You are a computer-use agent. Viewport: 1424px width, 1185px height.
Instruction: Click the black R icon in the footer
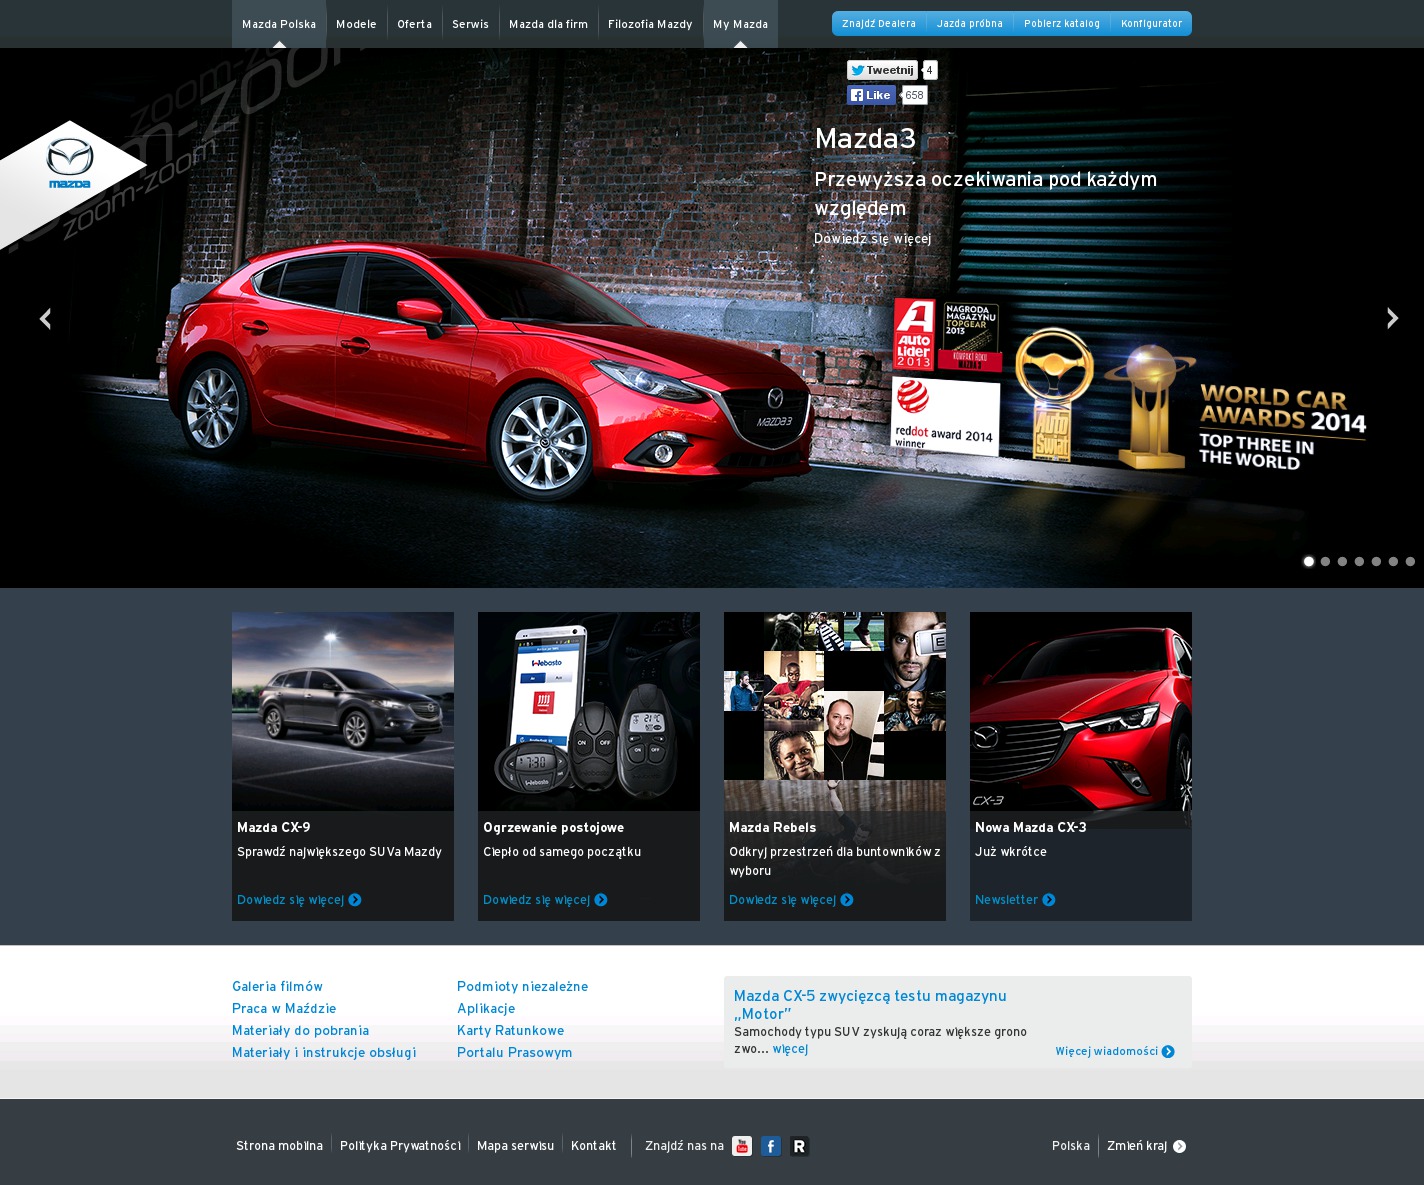tap(799, 1146)
